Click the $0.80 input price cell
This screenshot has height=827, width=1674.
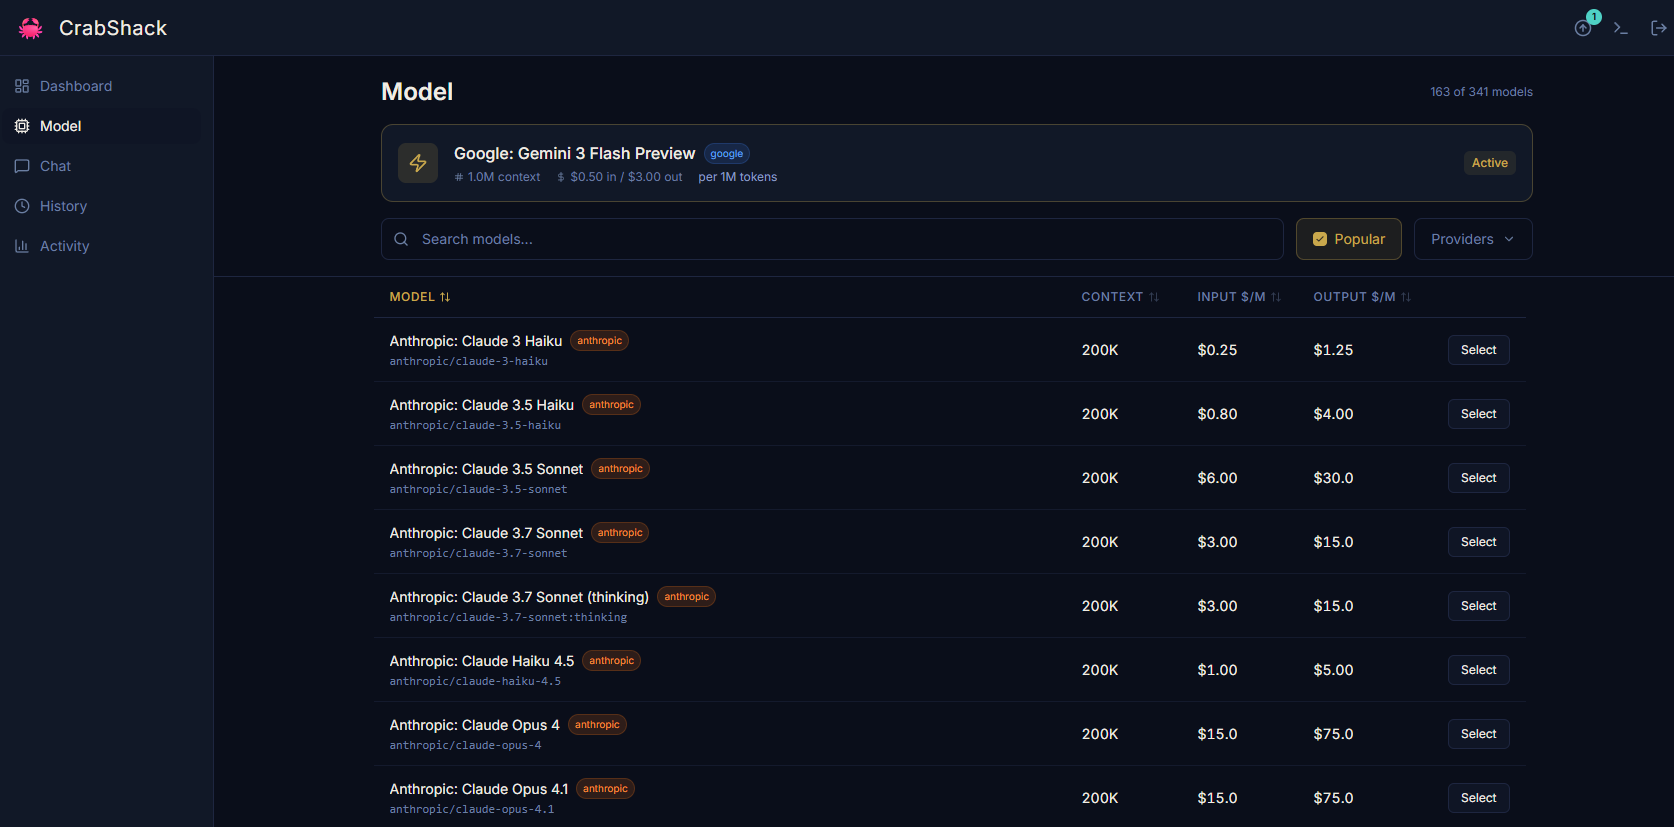(1217, 414)
